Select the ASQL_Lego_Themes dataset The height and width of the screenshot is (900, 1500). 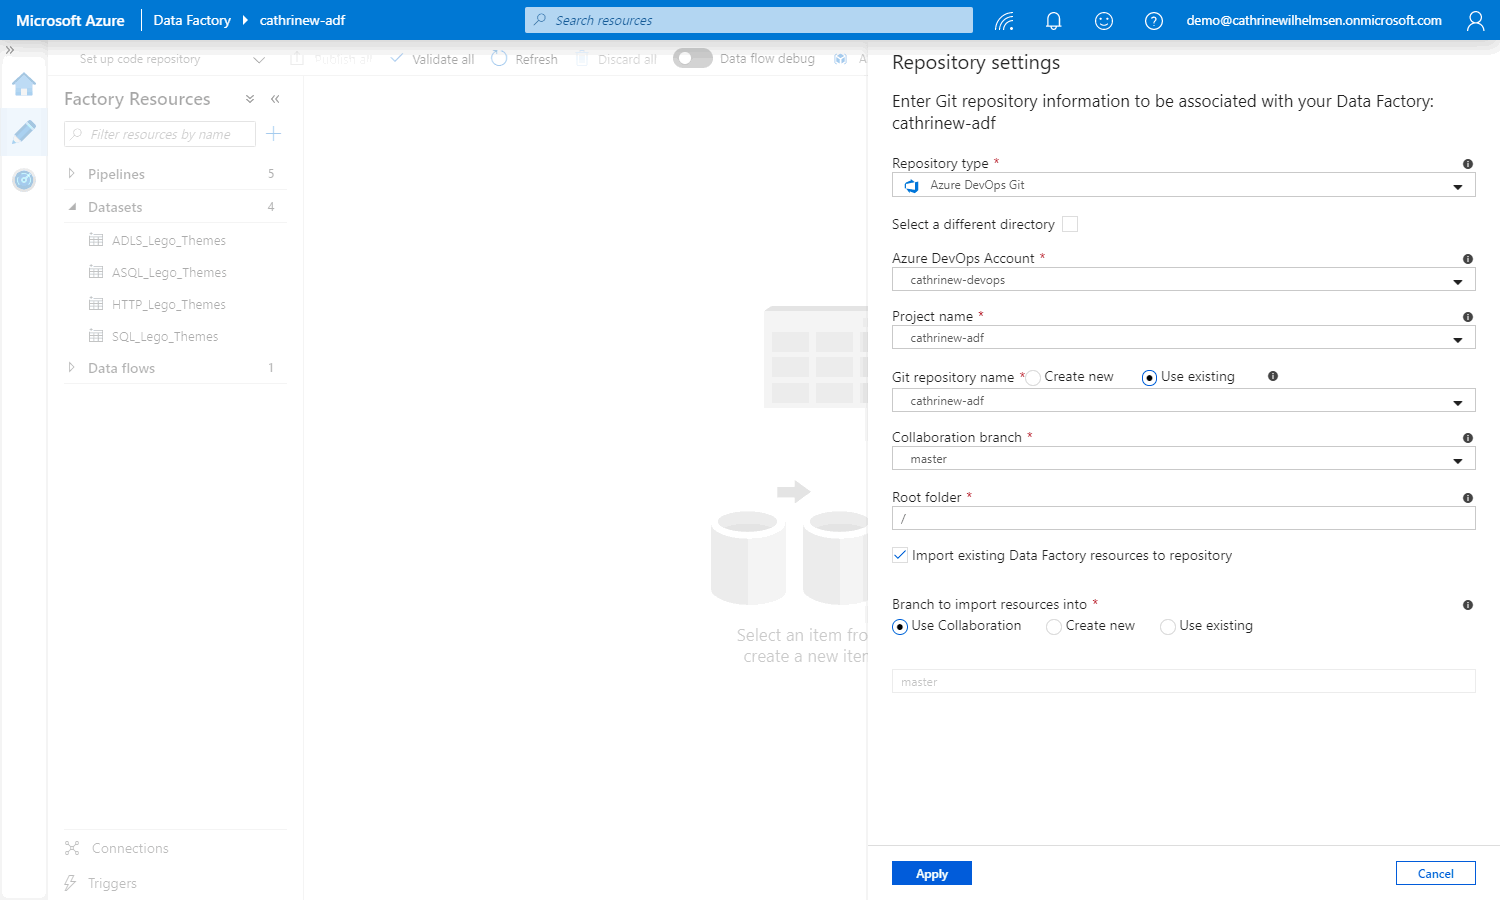pos(169,273)
